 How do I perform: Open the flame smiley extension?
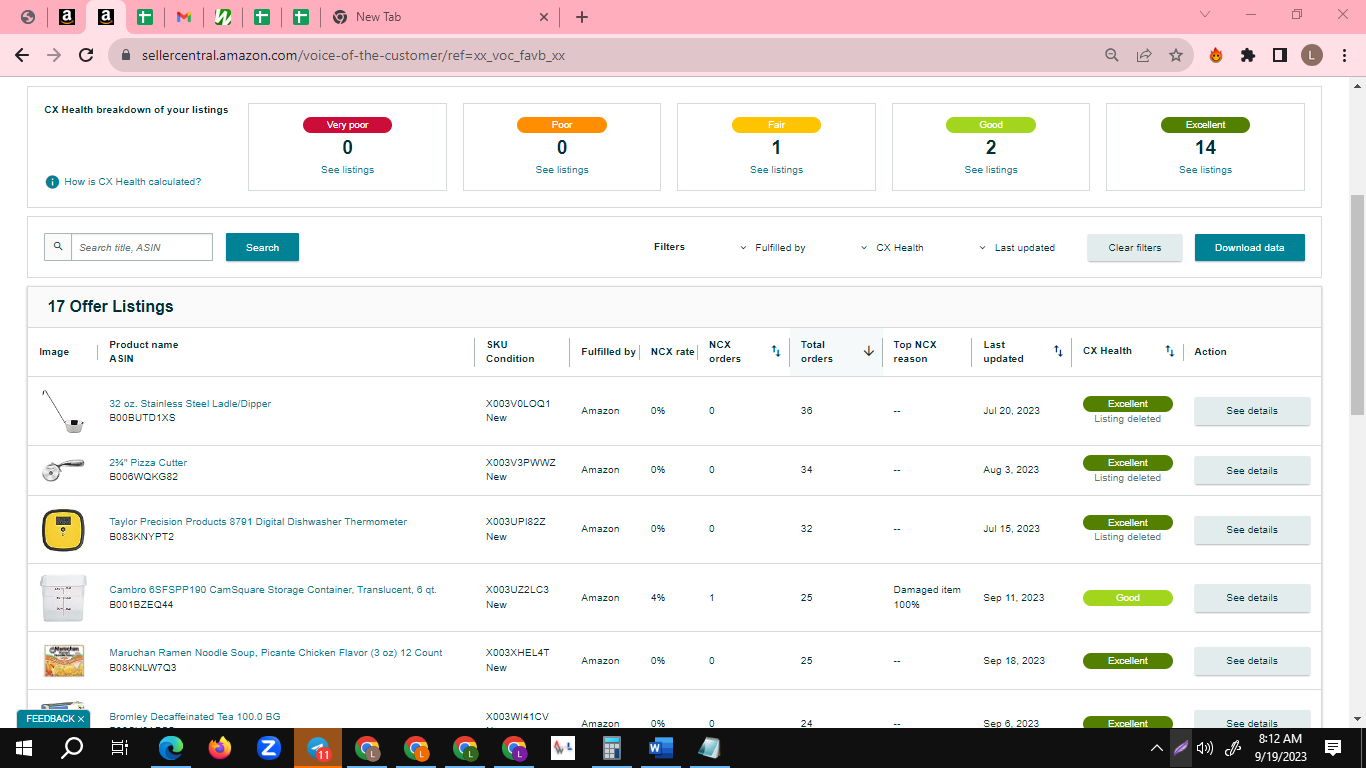[1215, 55]
